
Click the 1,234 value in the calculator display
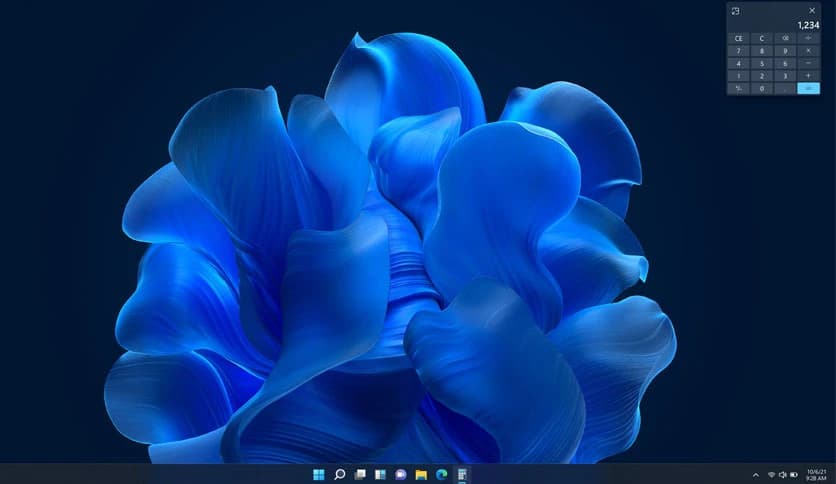pos(808,25)
